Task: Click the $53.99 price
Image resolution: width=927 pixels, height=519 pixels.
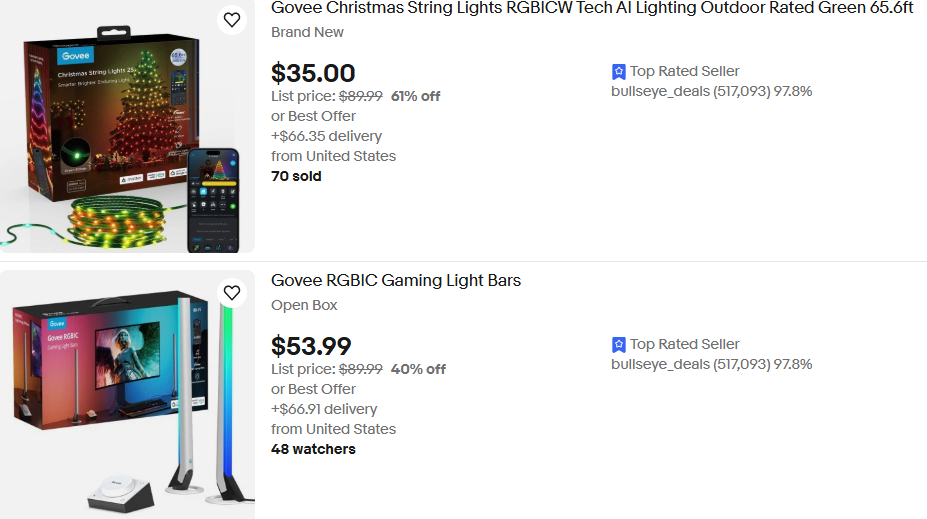Action: [x=311, y=346]
